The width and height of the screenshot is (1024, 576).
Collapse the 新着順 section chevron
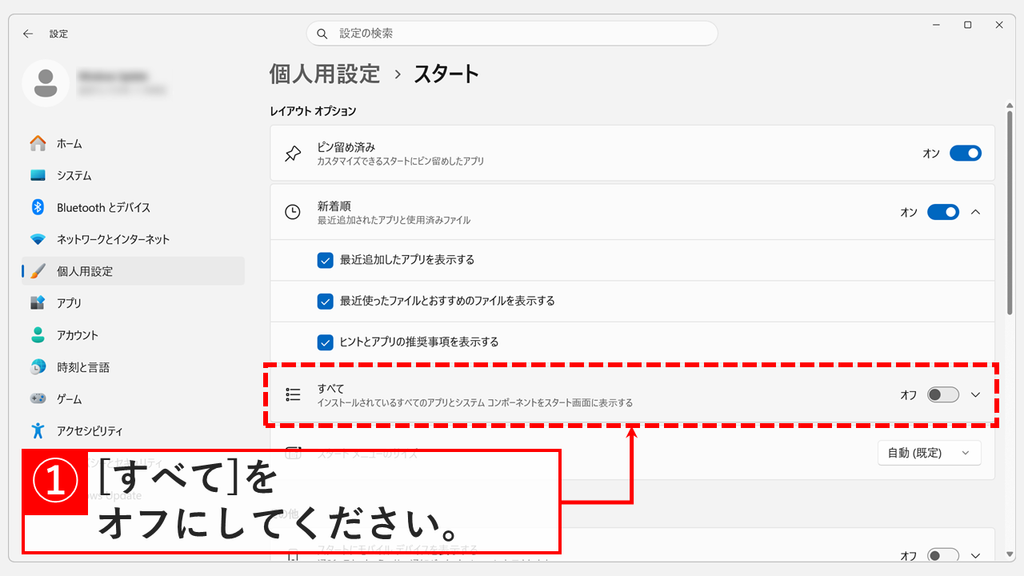coord(976,212)
